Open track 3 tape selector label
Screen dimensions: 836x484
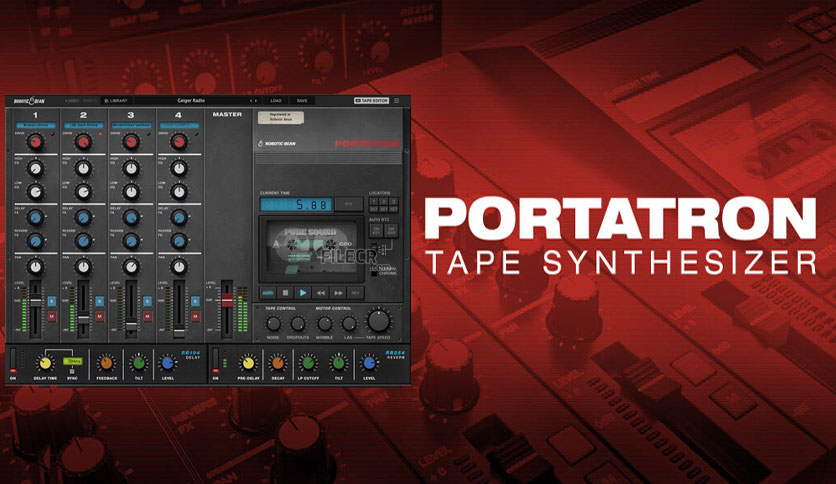131,126
